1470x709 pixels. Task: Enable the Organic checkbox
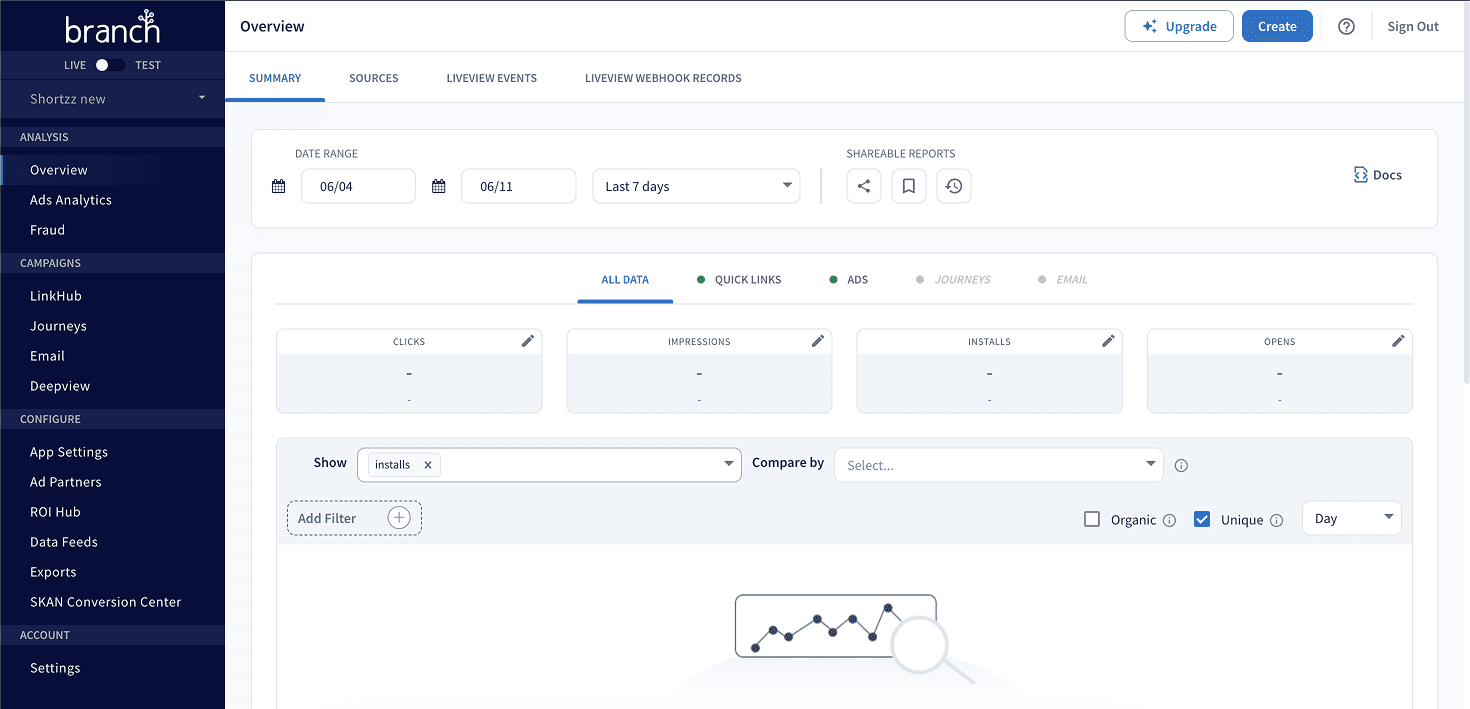click(1092, 519)
